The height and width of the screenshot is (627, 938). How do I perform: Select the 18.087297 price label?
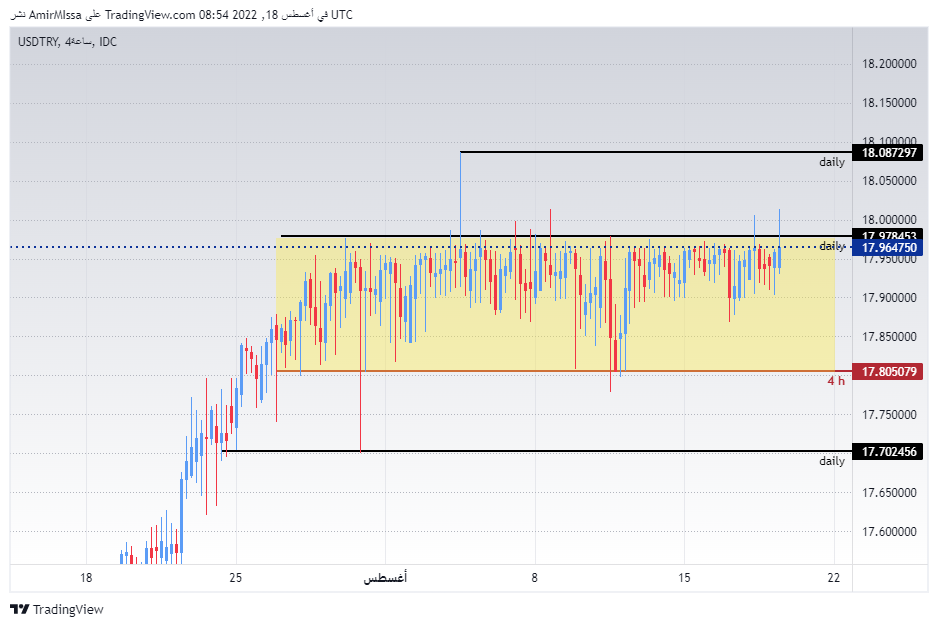click(888, 153)
